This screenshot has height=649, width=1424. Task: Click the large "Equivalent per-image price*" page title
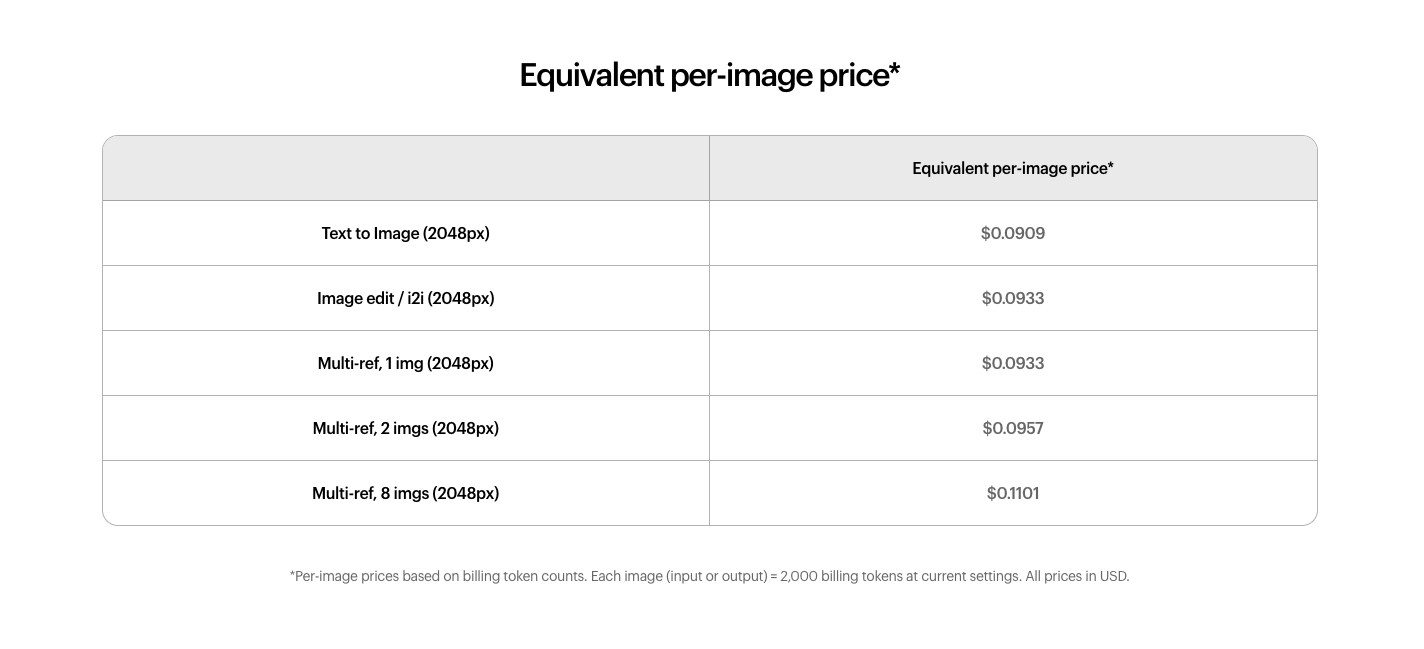click(709, 76)
